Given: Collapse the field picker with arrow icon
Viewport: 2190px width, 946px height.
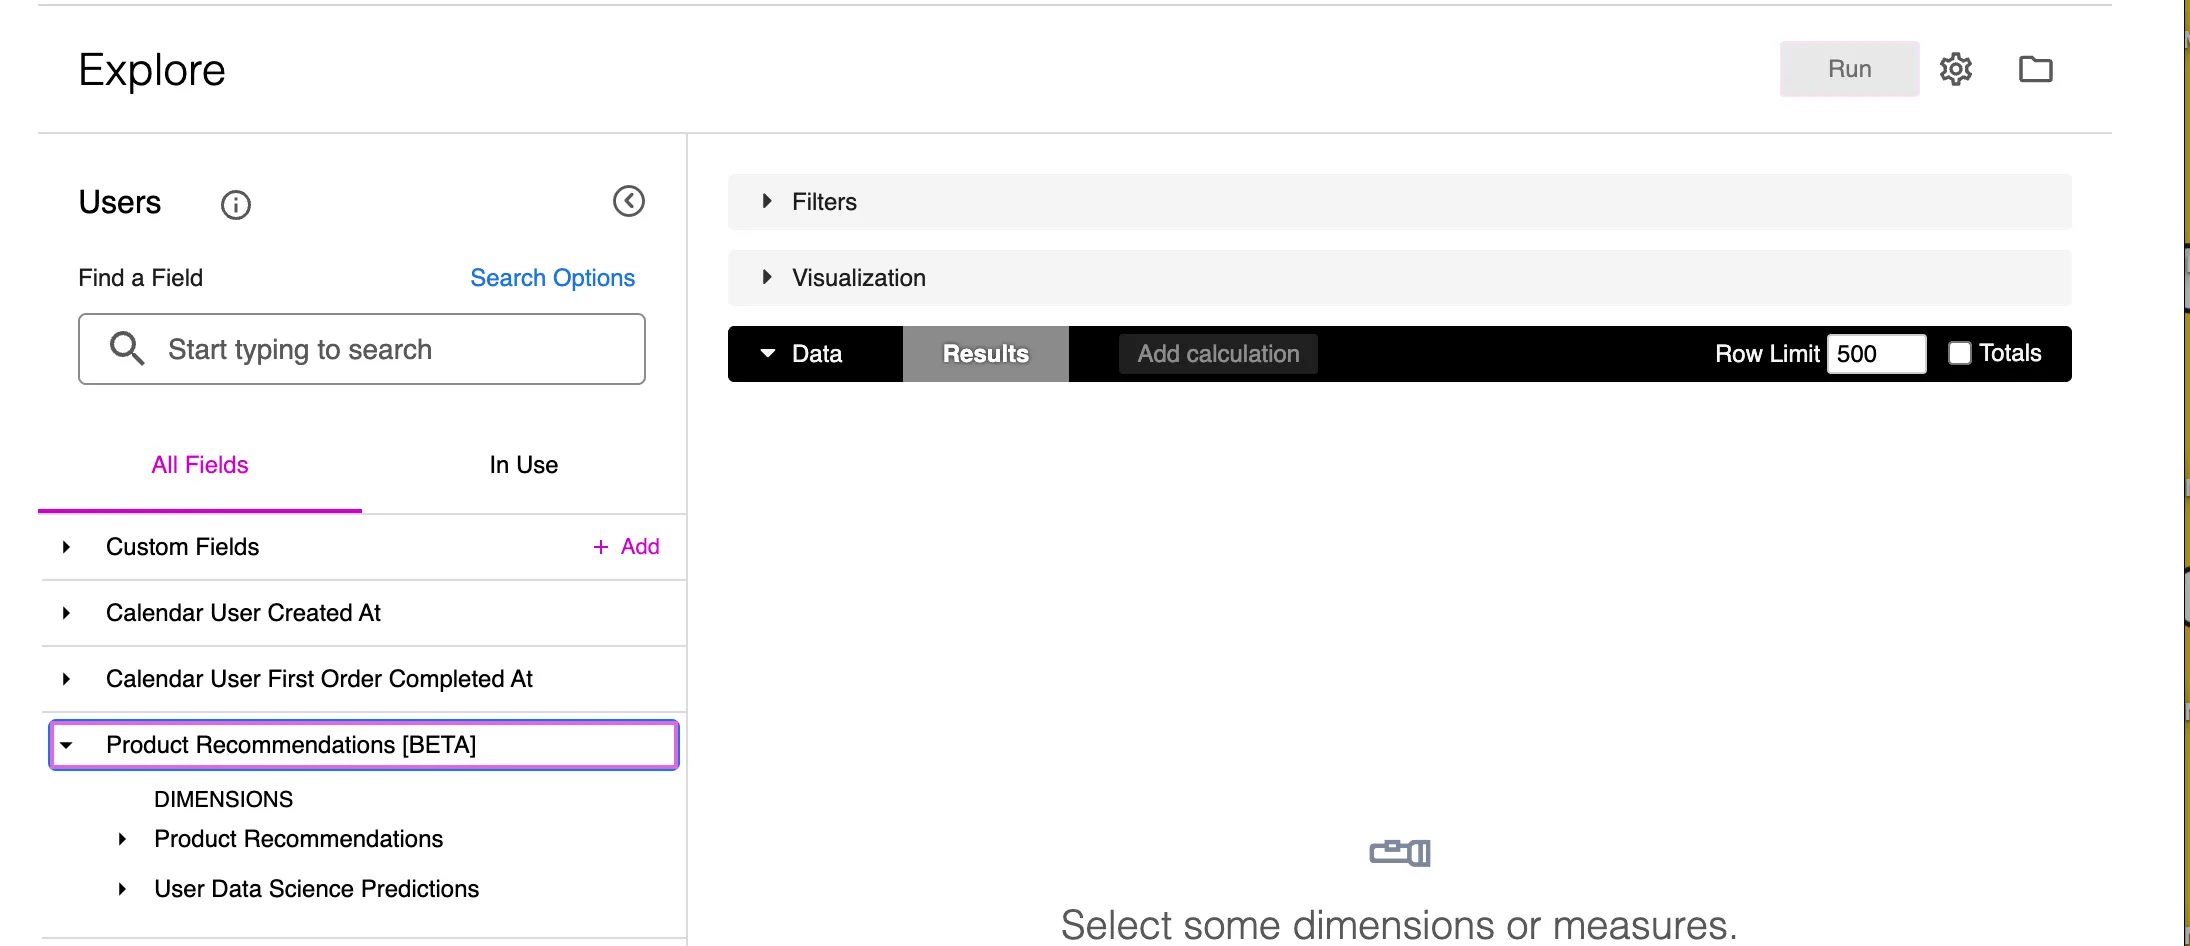Looking at the screenshot, I should (x=629, y=201).
